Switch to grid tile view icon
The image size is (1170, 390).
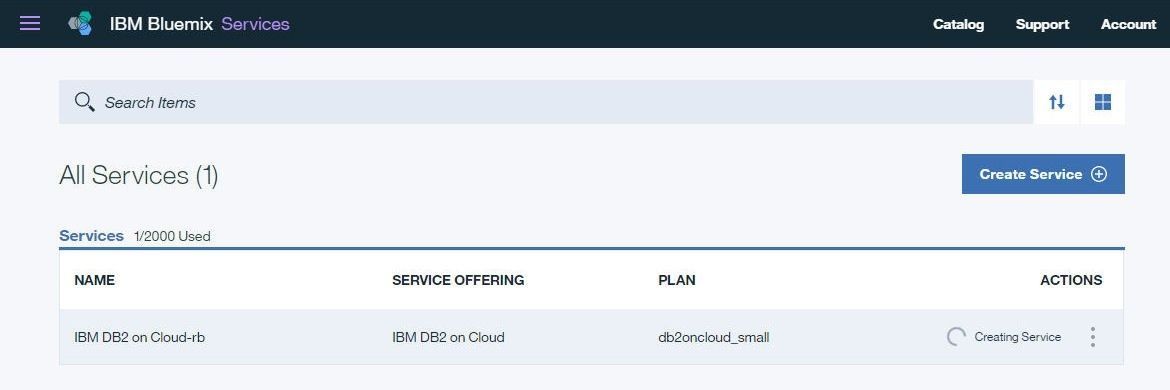coord(1103,102)
